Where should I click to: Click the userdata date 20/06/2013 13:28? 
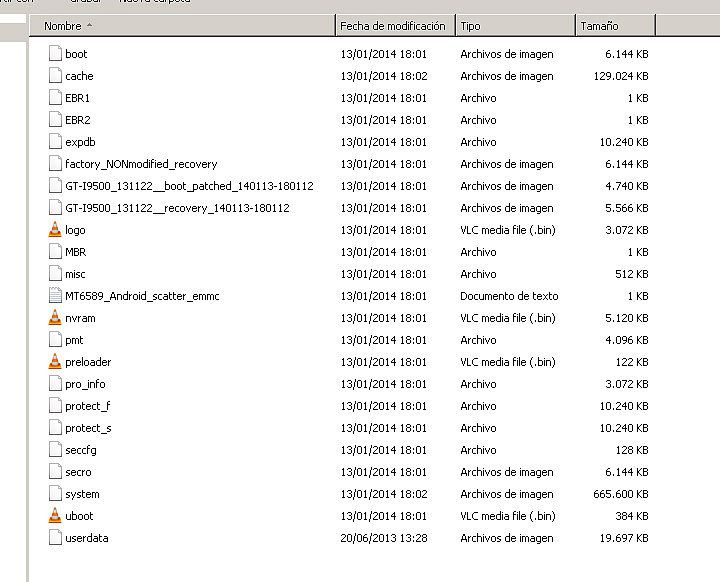coord(384,538)
